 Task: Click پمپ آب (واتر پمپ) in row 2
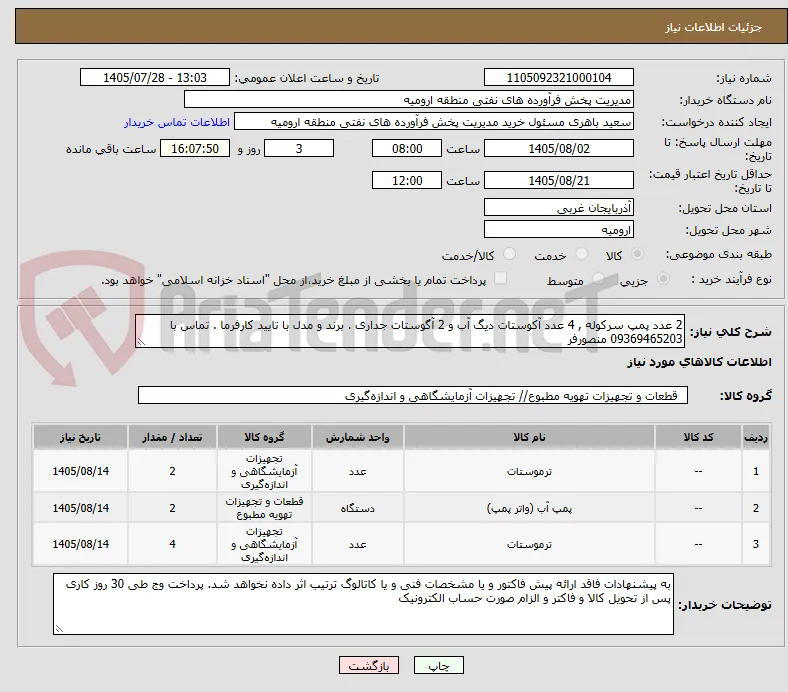[x=529, y=508]
